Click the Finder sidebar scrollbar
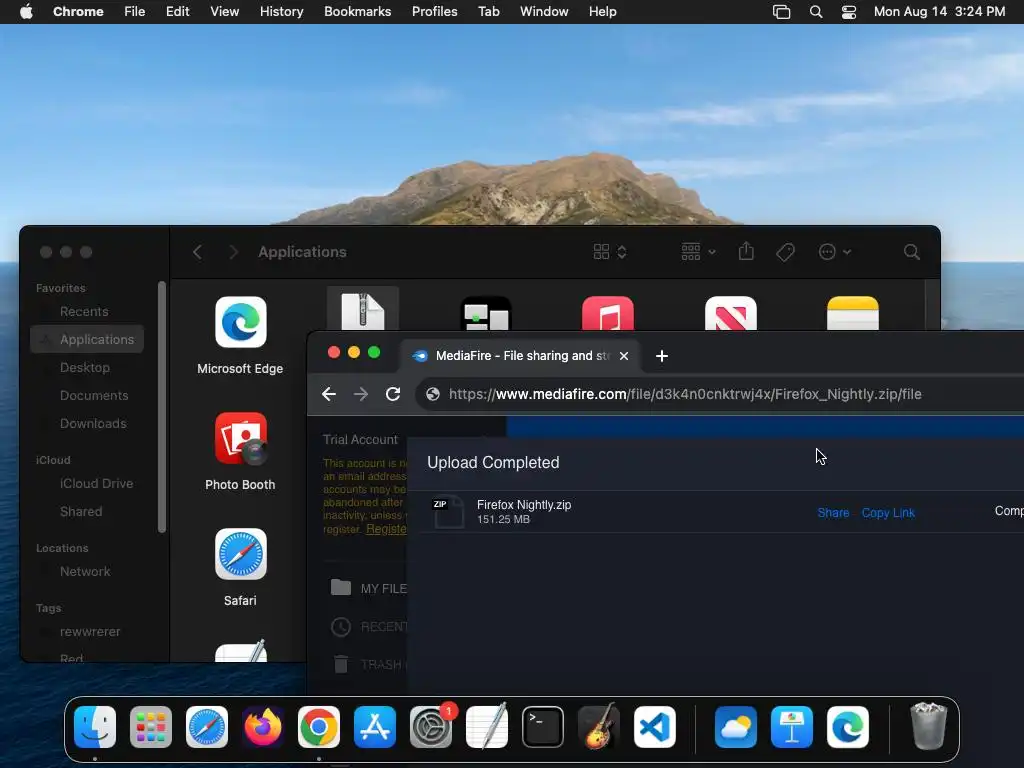 tap(162, 407)
